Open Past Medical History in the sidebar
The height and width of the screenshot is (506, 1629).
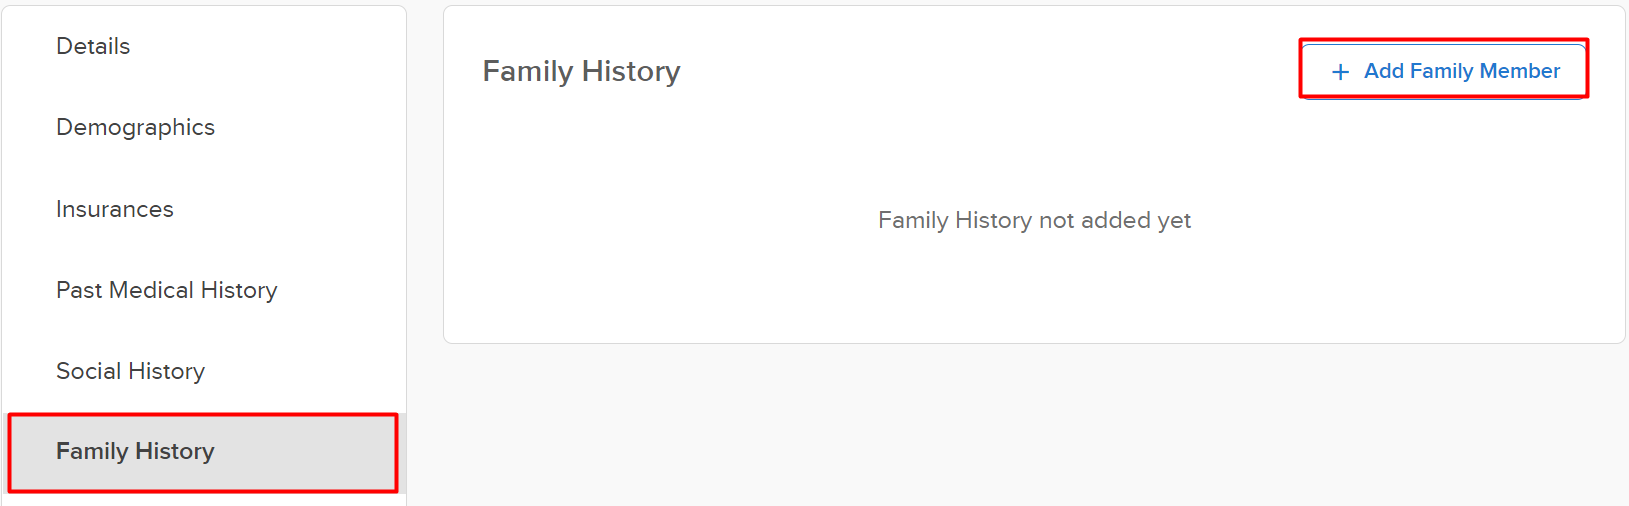click(x=166, y=290)
